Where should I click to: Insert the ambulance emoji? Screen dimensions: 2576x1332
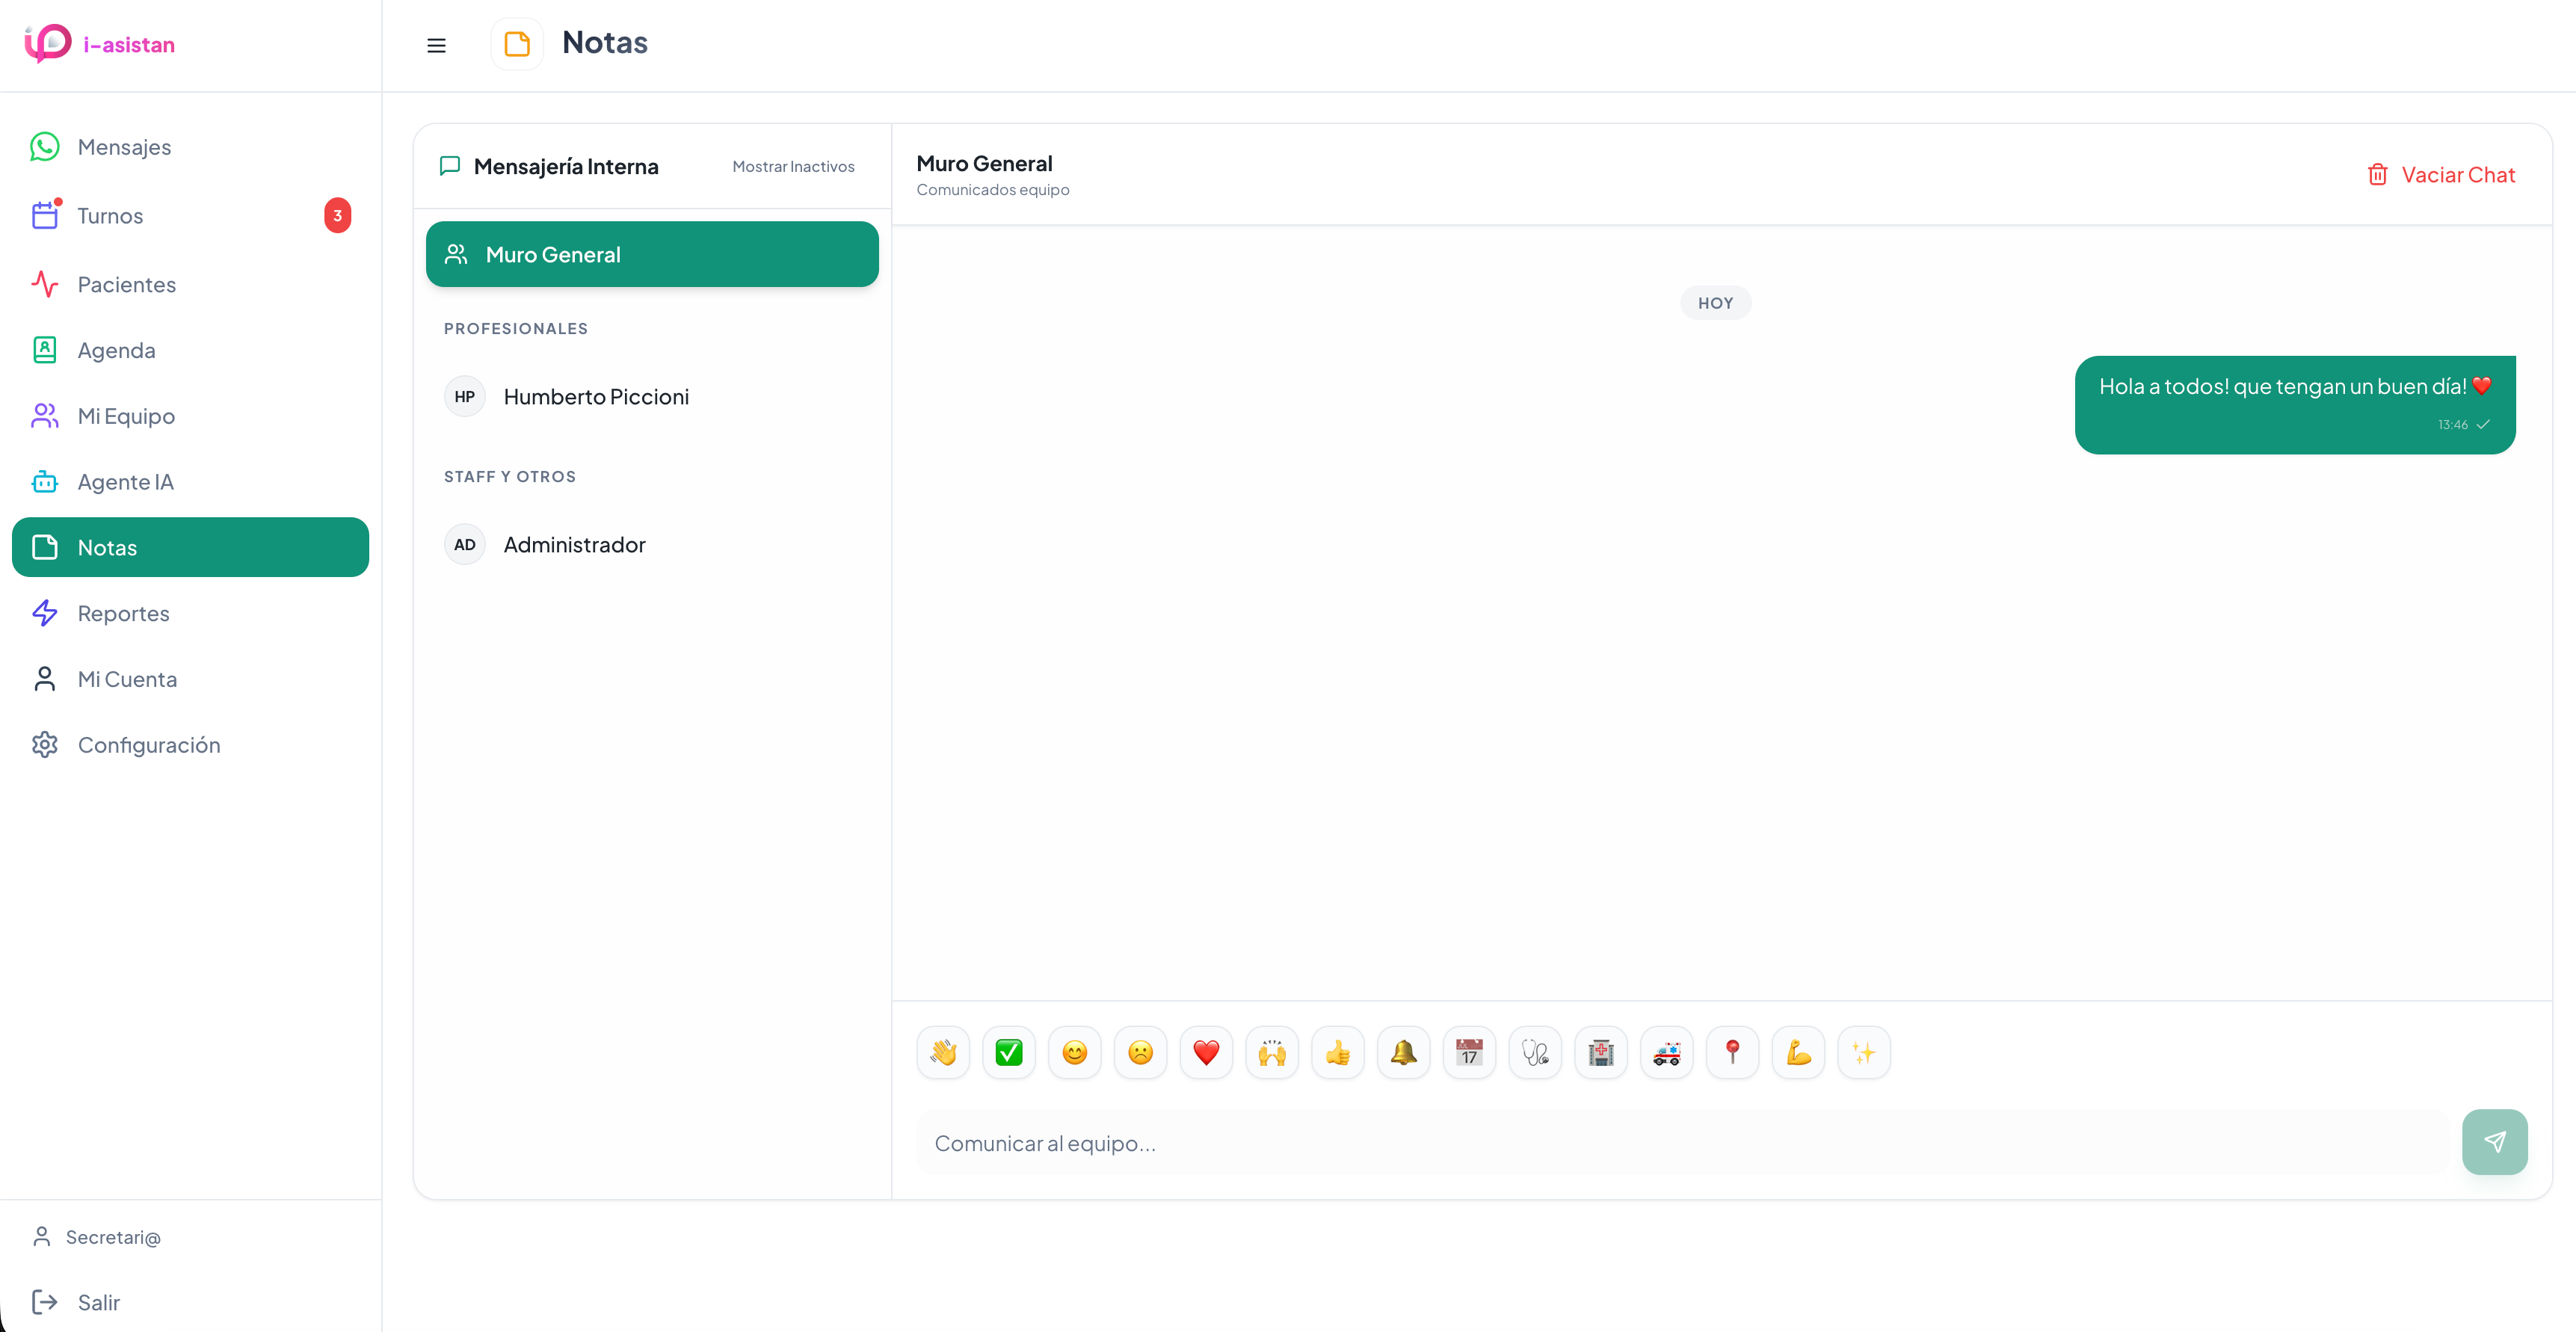click(1667, 1053)
